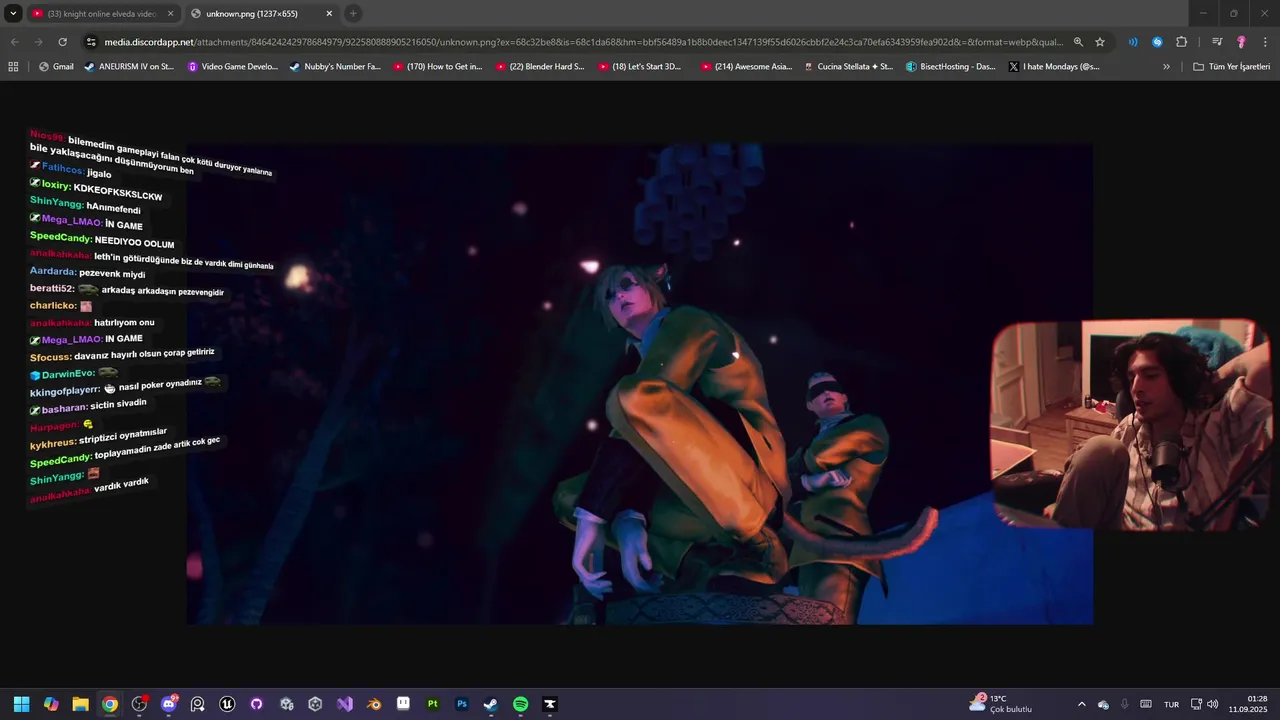Open the Gmail bookmark

pyautogui.click(x=56, y=66)
